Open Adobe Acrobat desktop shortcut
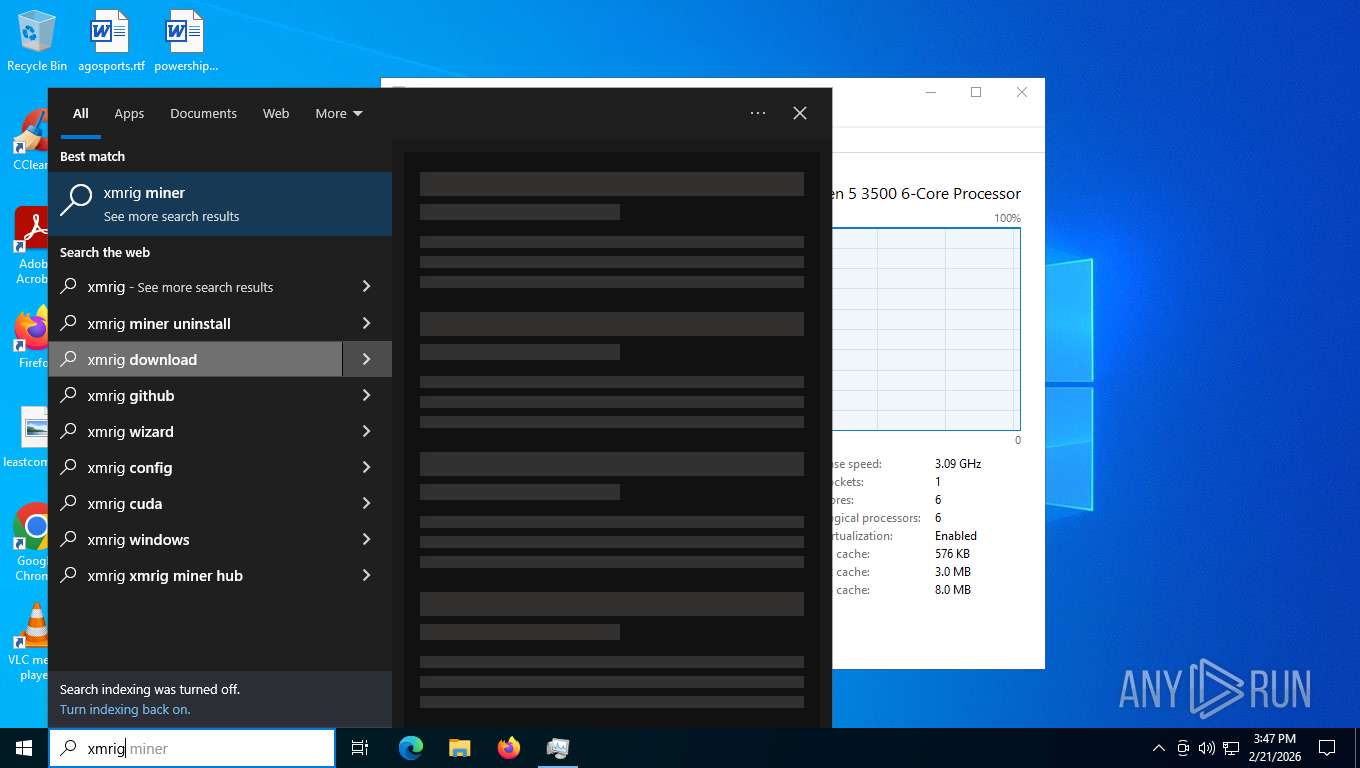1360x768 pixels. pyautogui.click(x=30, y=246)
